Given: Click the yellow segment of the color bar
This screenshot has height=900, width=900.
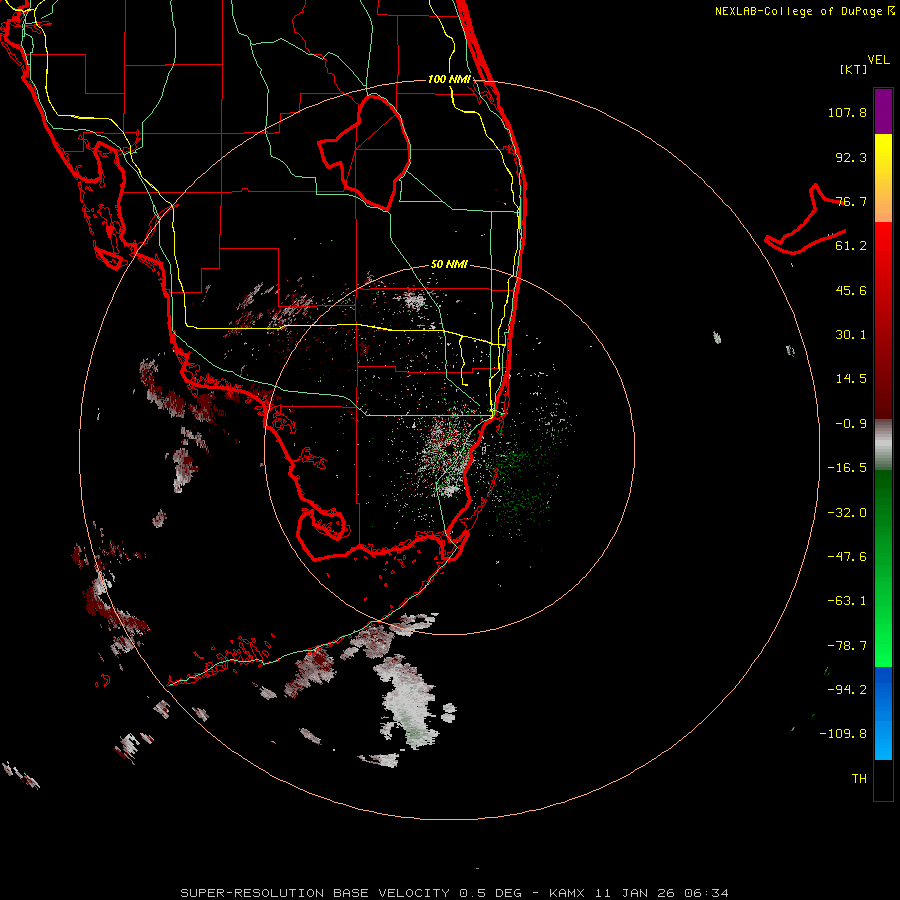Looking at the screenshot, I should [883, 177].
